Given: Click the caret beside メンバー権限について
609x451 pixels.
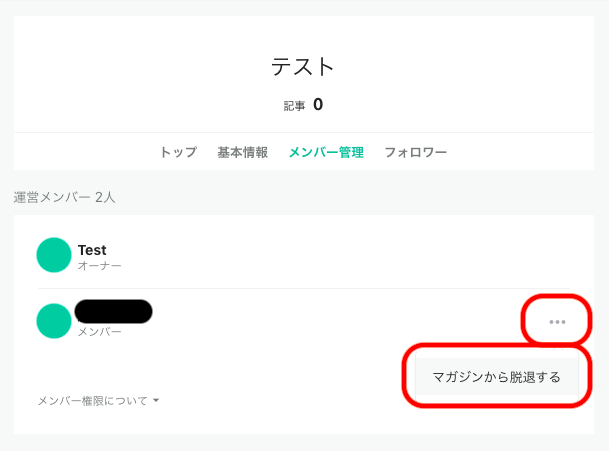Looking at the screenshot, I should pos(157,401).
